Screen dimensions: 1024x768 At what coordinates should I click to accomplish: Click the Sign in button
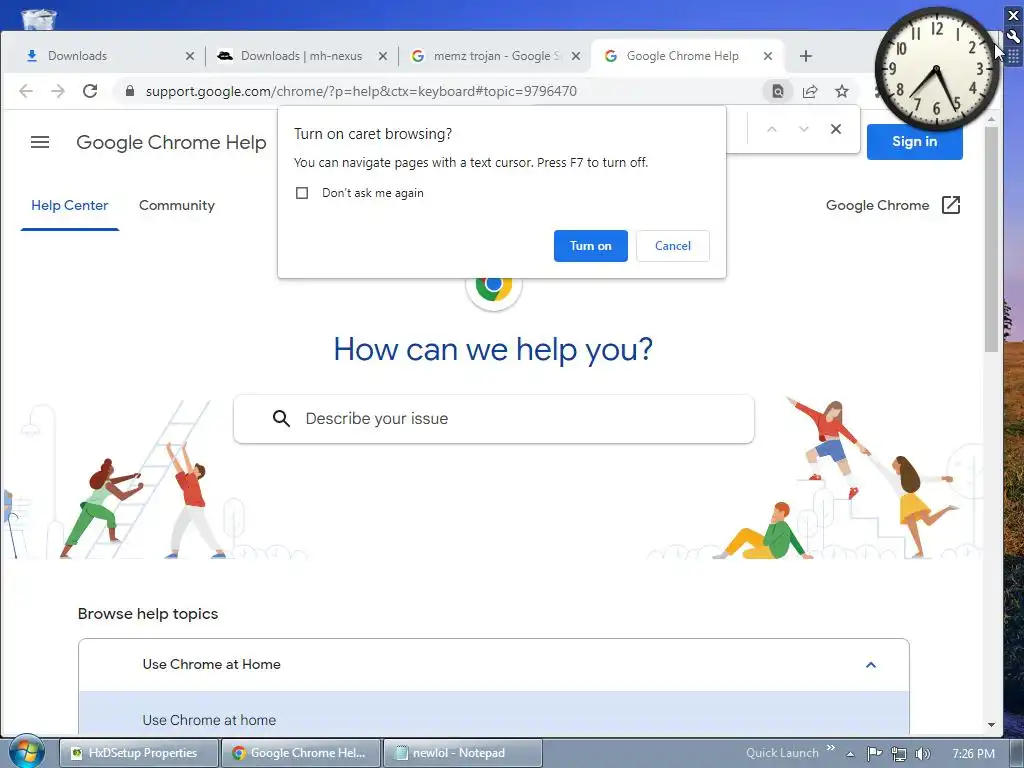[x=914, y=142]
